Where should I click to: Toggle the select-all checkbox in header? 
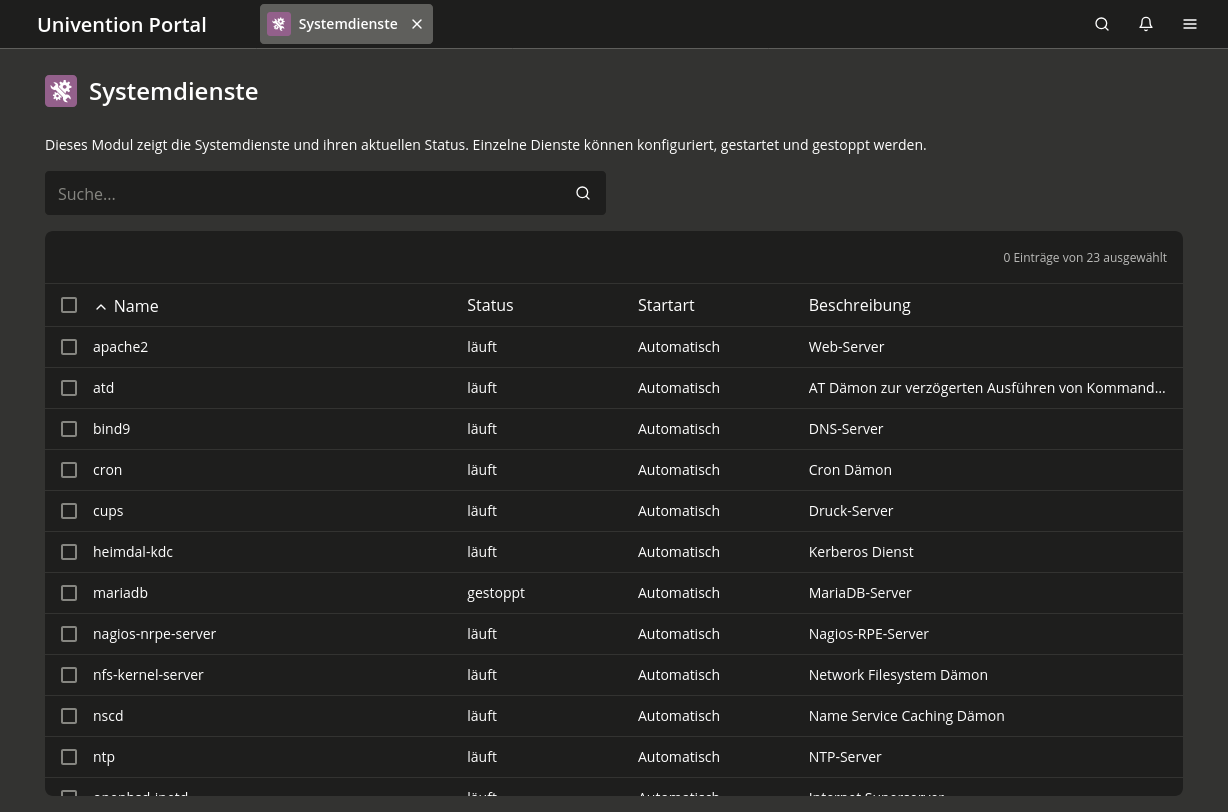(x=69, y=305)
